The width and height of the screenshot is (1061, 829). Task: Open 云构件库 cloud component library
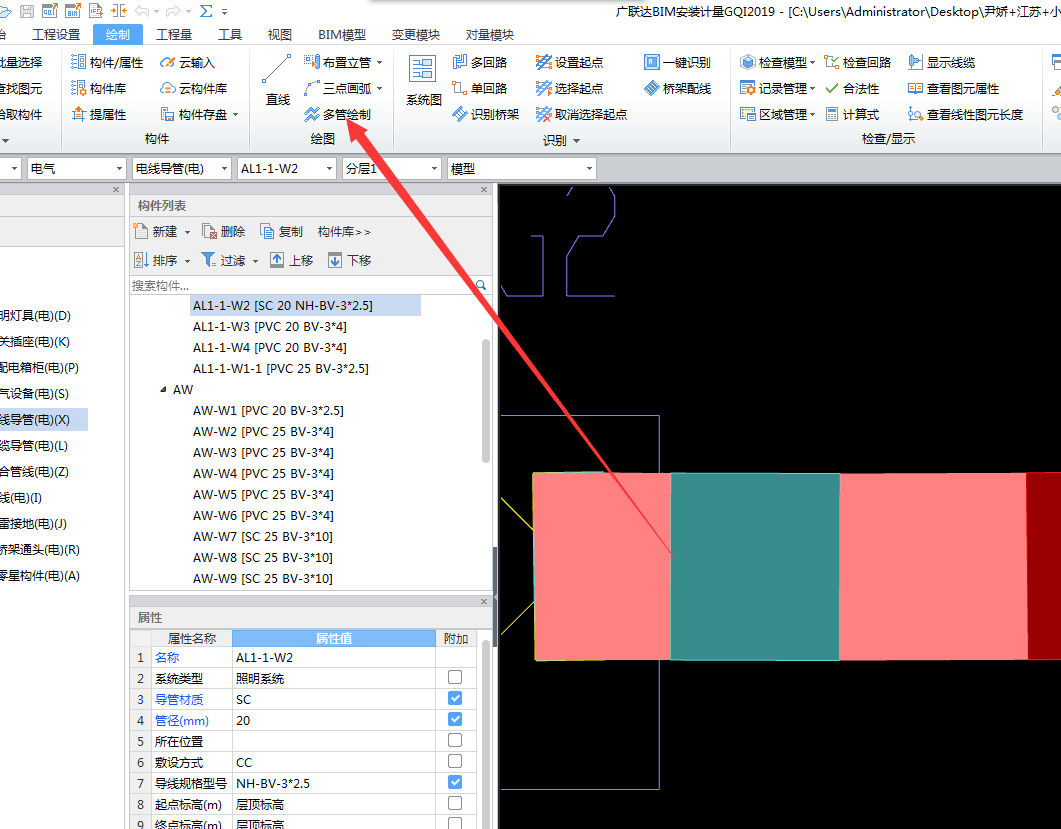[x=194, y=88]
